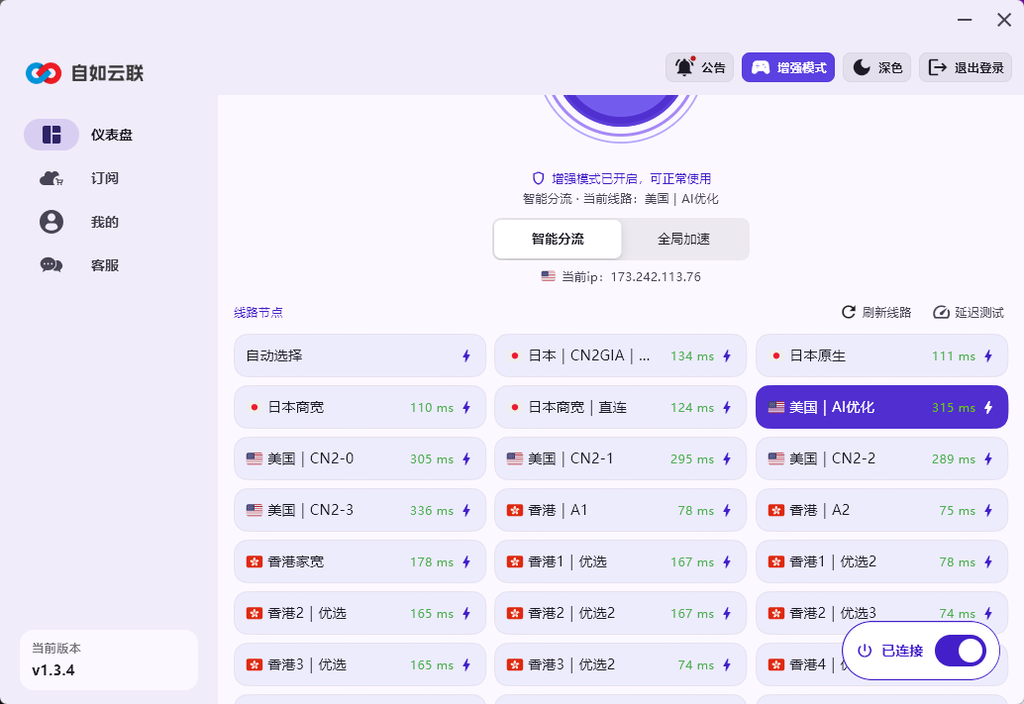Image resolution: width=1024 pixels, height=704 pixels.
Task: Click the speedometer icon next to 延迟测试
Action: 941,312
